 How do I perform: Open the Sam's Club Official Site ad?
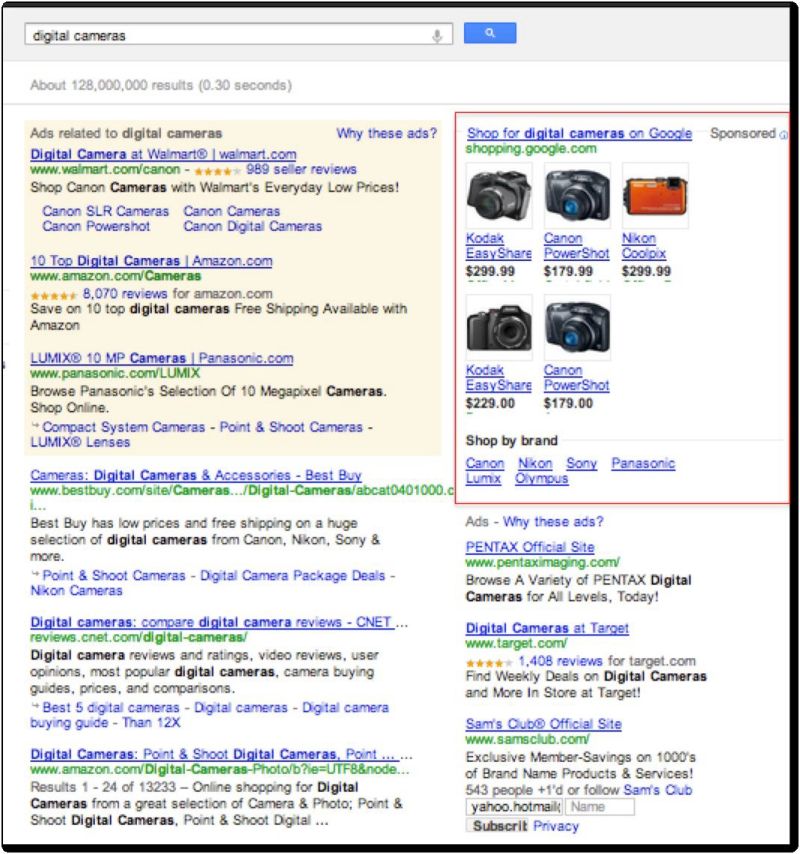click(x=545, y=723)
